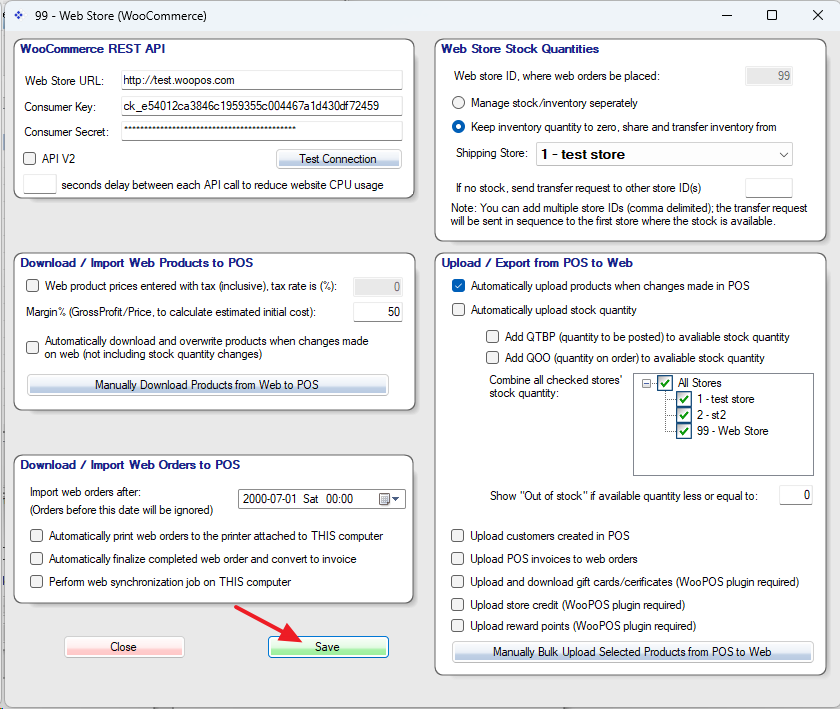Check Add QTBP to available stock quantity
This screenshot has height=709, width=840.
492,337
